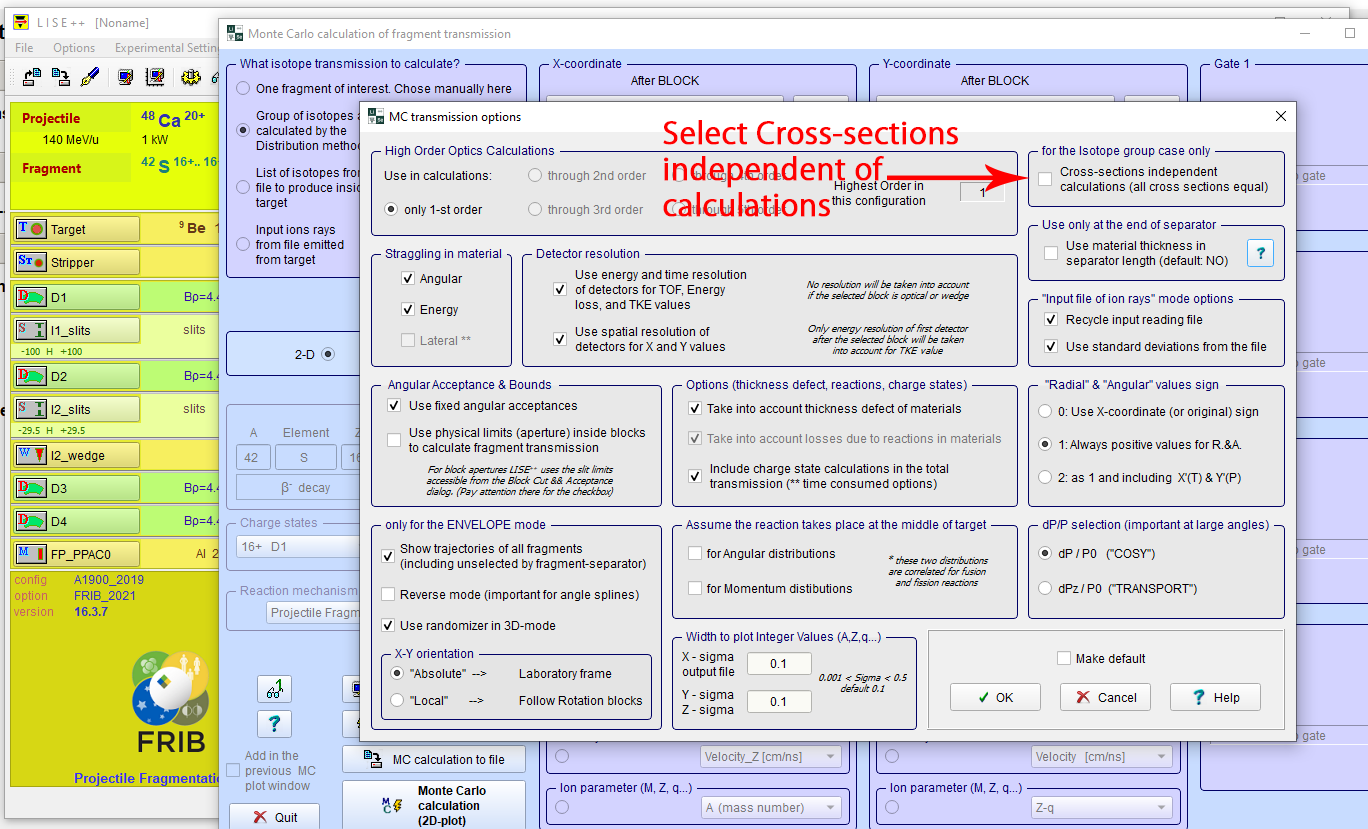Open the I2_wedge block

click(76, 455)
